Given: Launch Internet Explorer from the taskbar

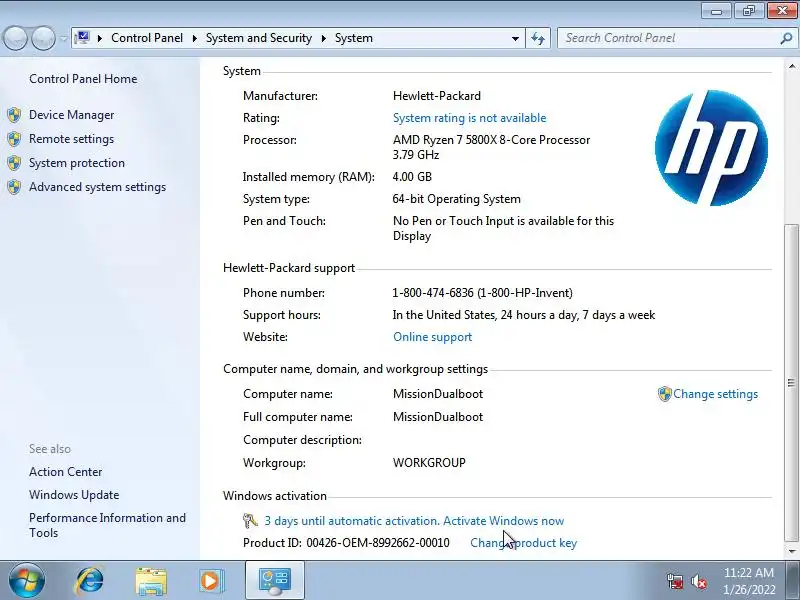Looking at the screenshot, I should click(x=89, y=581).
